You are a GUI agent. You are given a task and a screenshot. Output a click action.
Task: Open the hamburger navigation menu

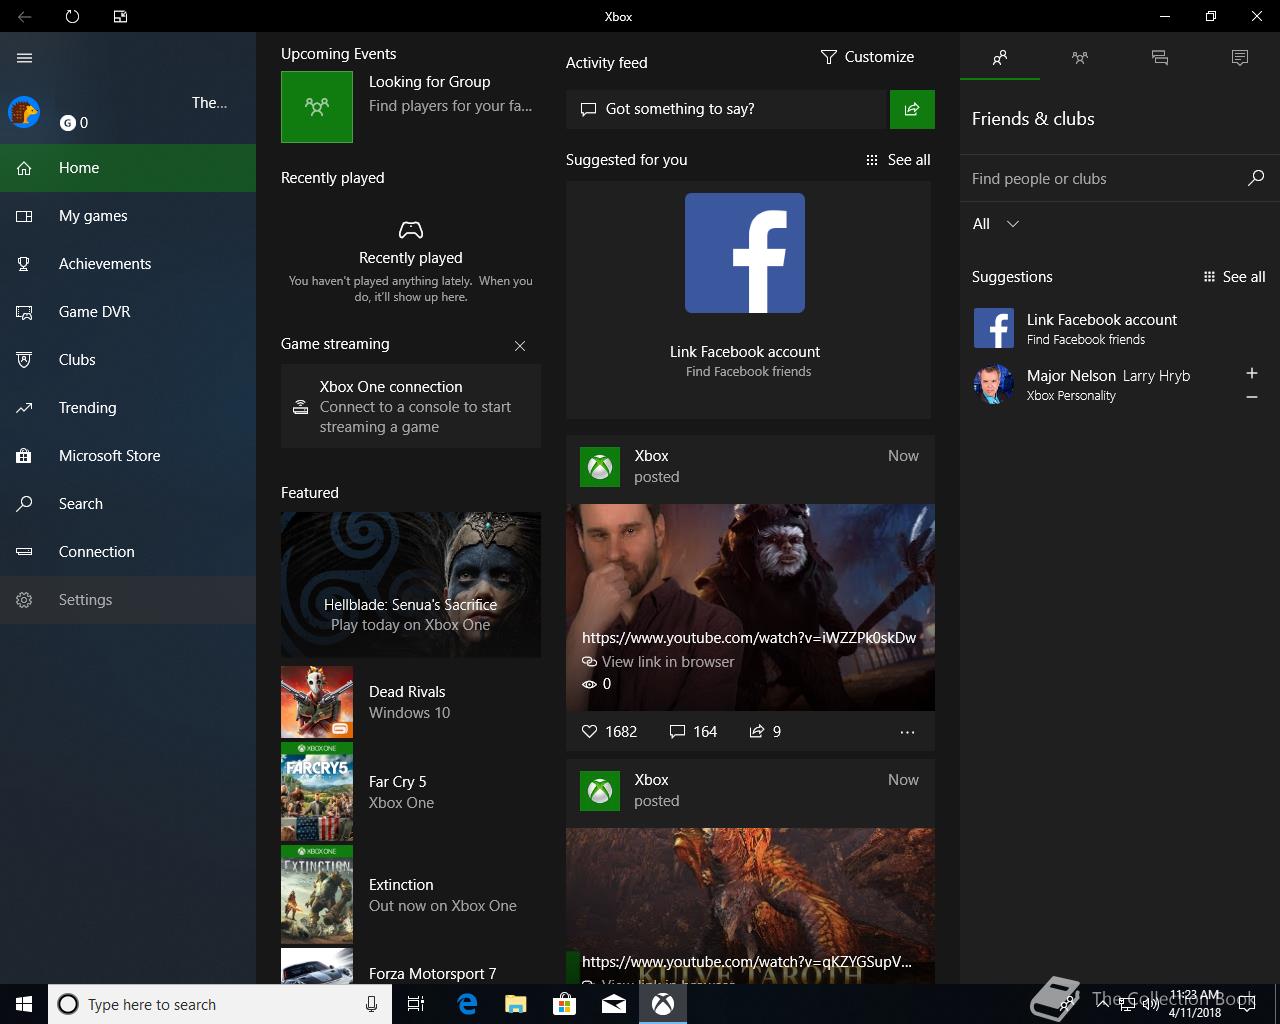(25, 58)
